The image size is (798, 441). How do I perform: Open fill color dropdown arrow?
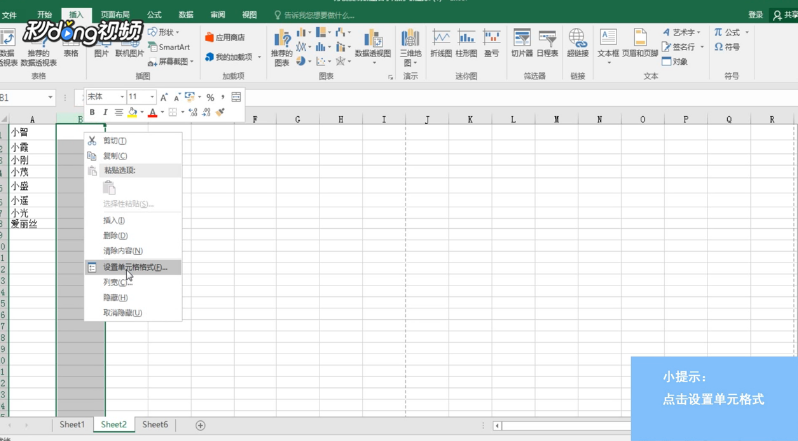[x=141, y=112]
